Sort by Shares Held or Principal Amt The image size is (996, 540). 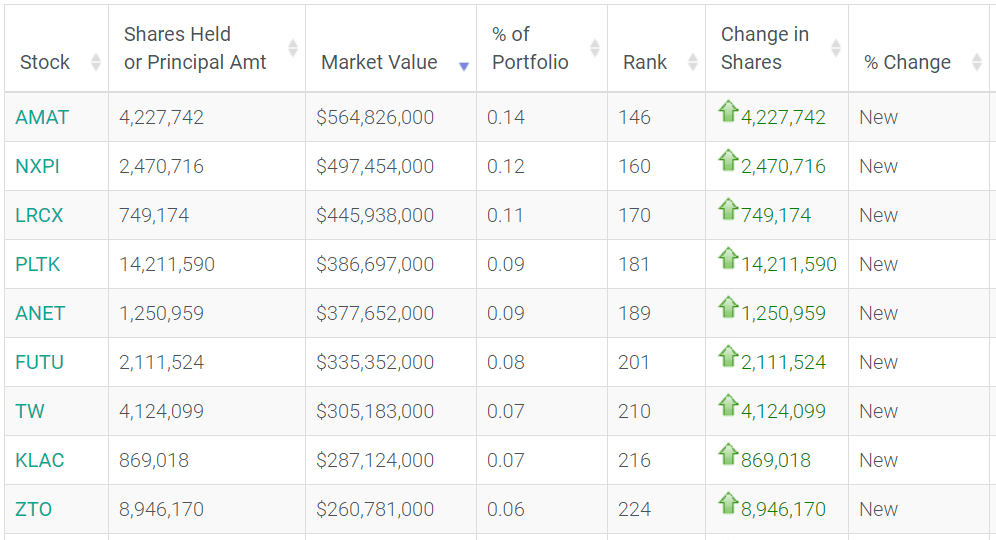[x=195, y=48]
